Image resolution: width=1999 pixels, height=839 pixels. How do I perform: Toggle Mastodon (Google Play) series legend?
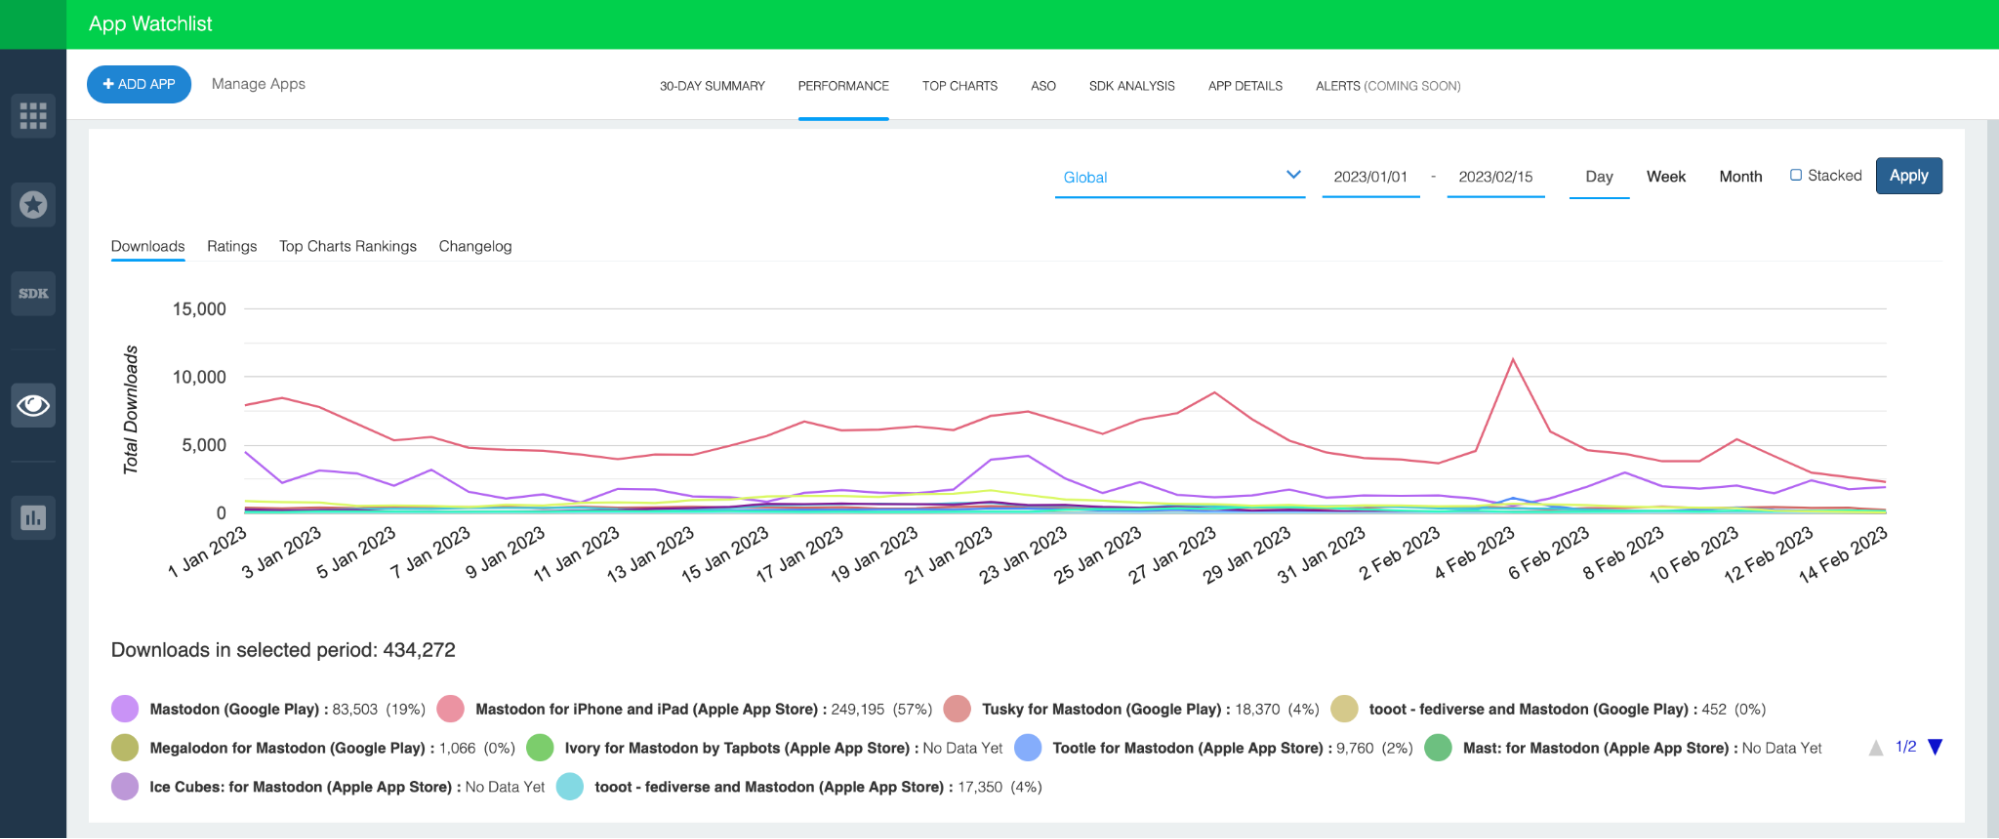(125, 709)
